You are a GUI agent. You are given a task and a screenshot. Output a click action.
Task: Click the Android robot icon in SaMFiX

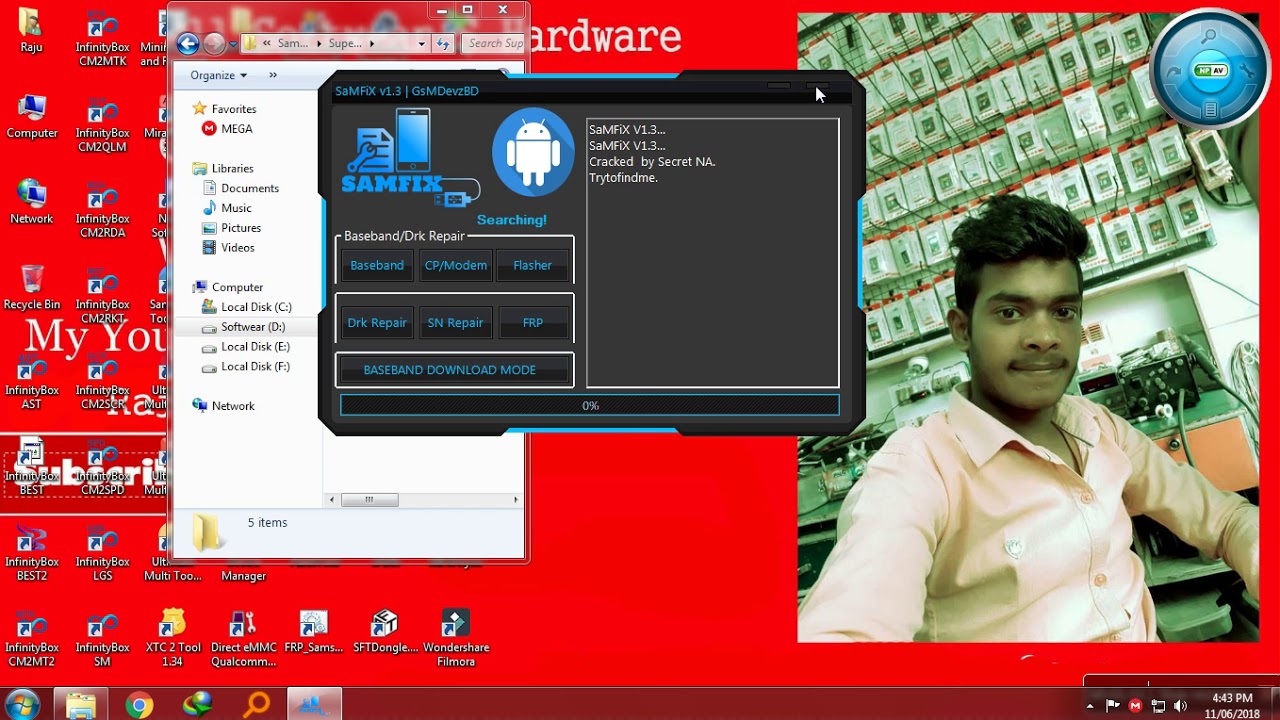534,152
